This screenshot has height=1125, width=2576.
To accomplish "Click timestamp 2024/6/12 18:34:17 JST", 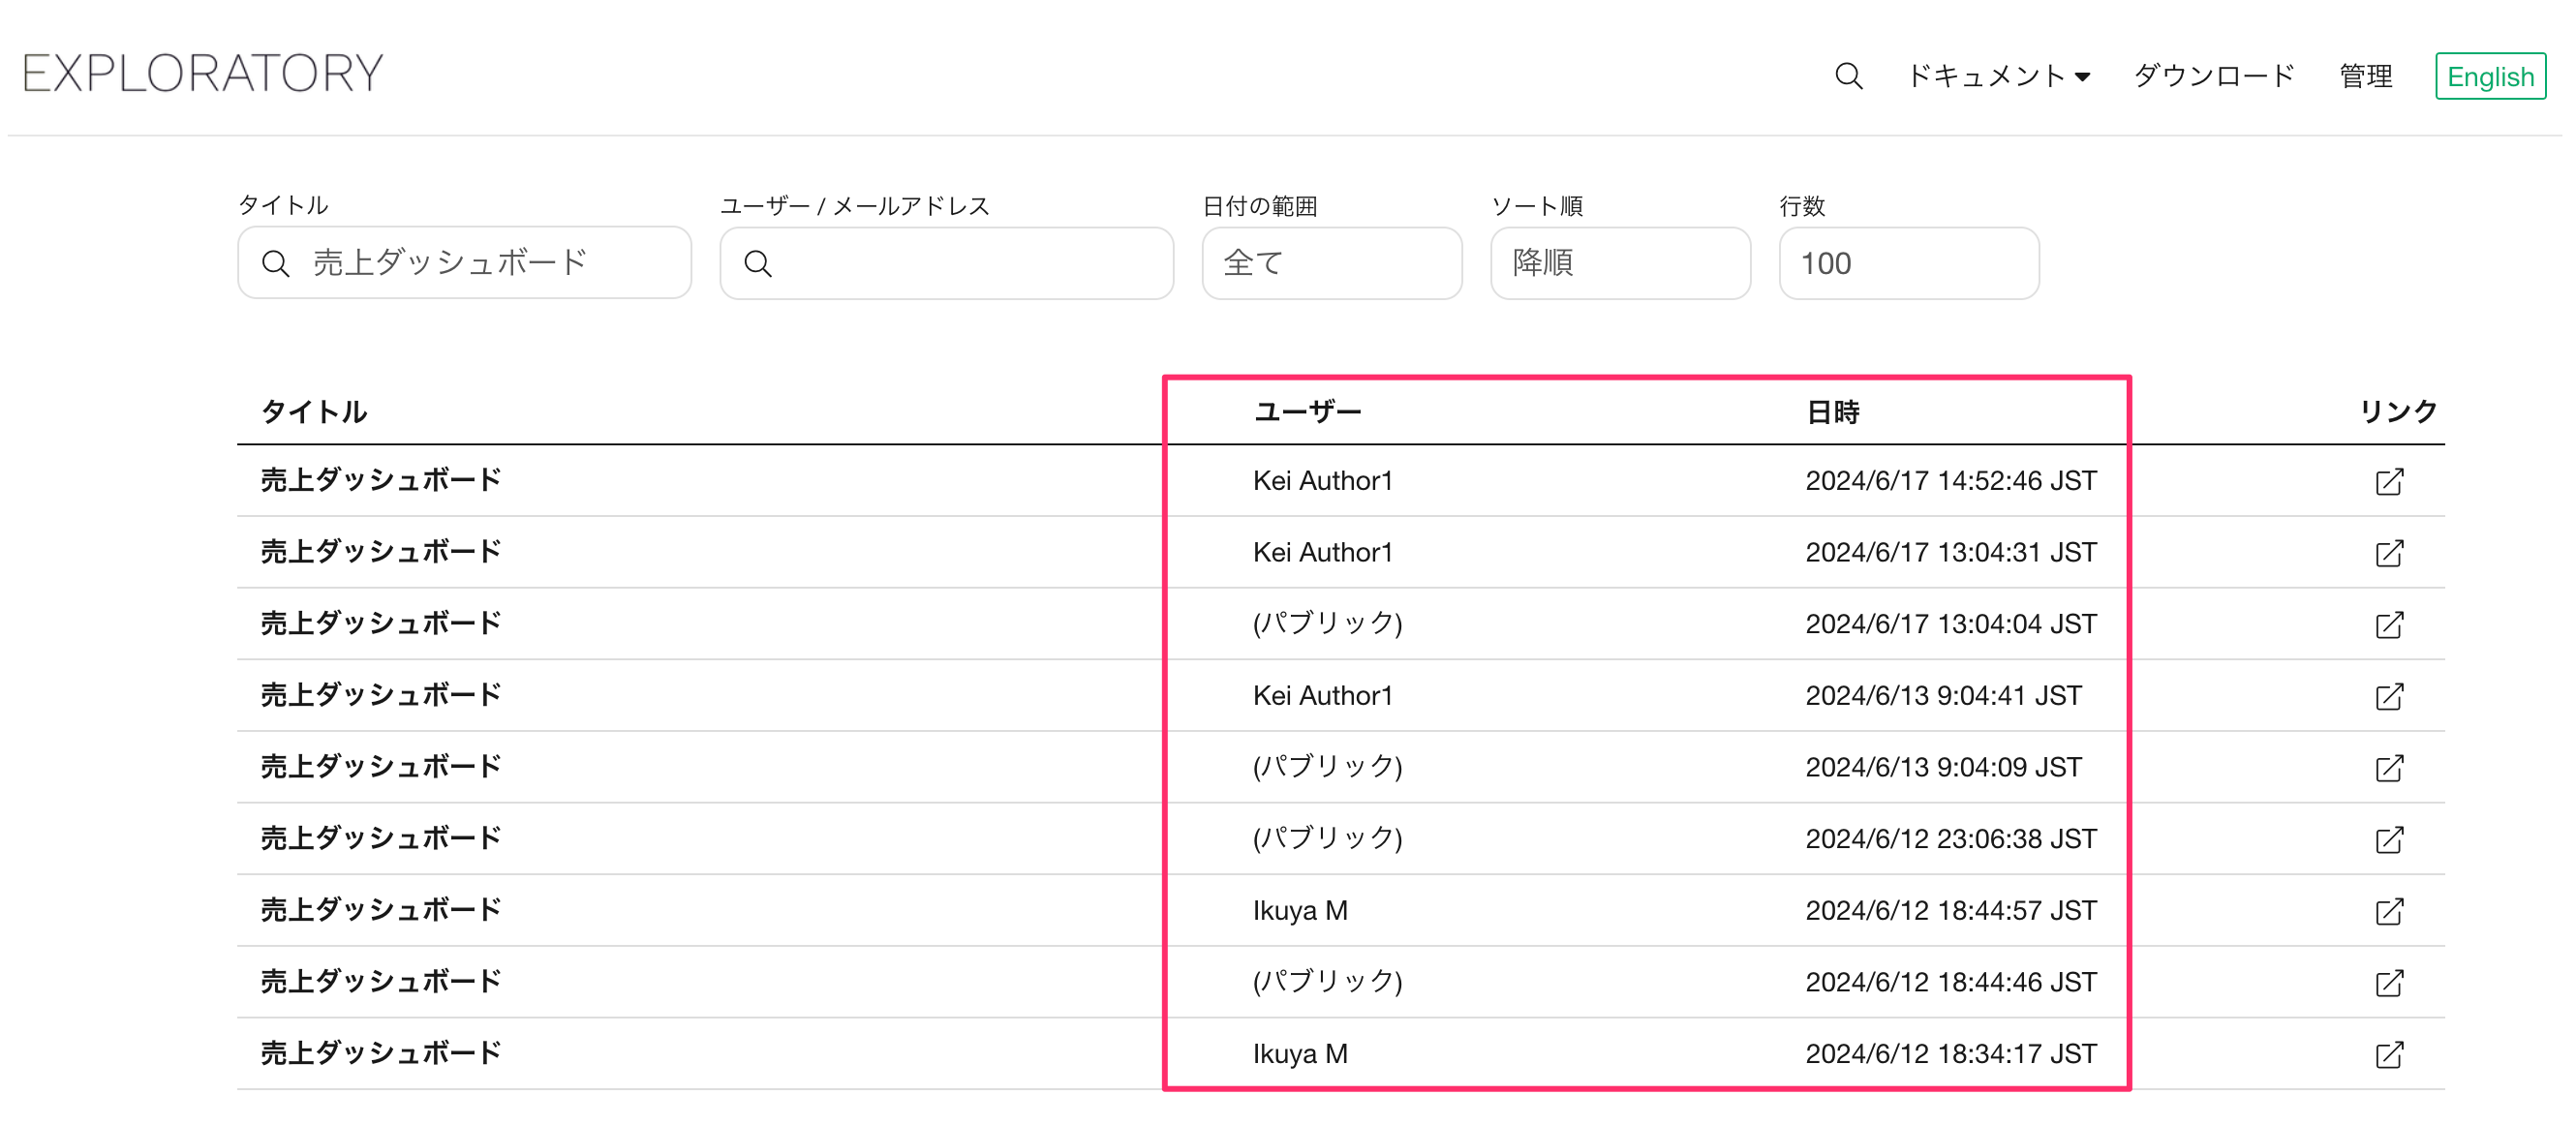I will point(1950,1054).
